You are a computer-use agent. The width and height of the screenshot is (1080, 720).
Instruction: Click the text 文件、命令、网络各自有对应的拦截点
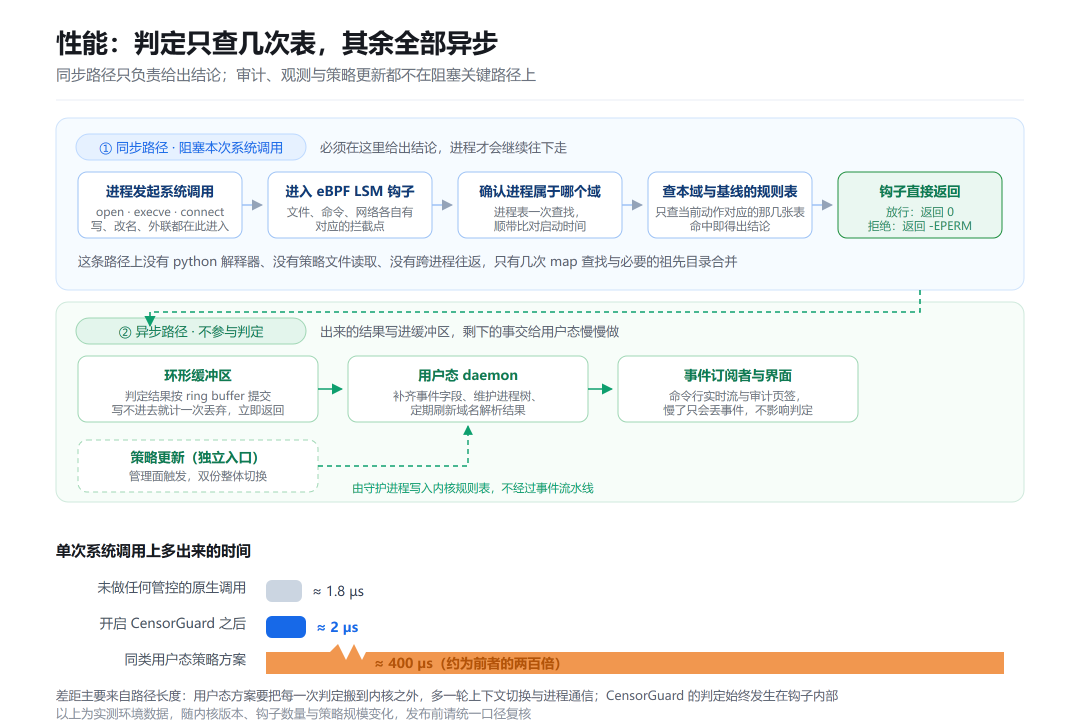[350, 219]
